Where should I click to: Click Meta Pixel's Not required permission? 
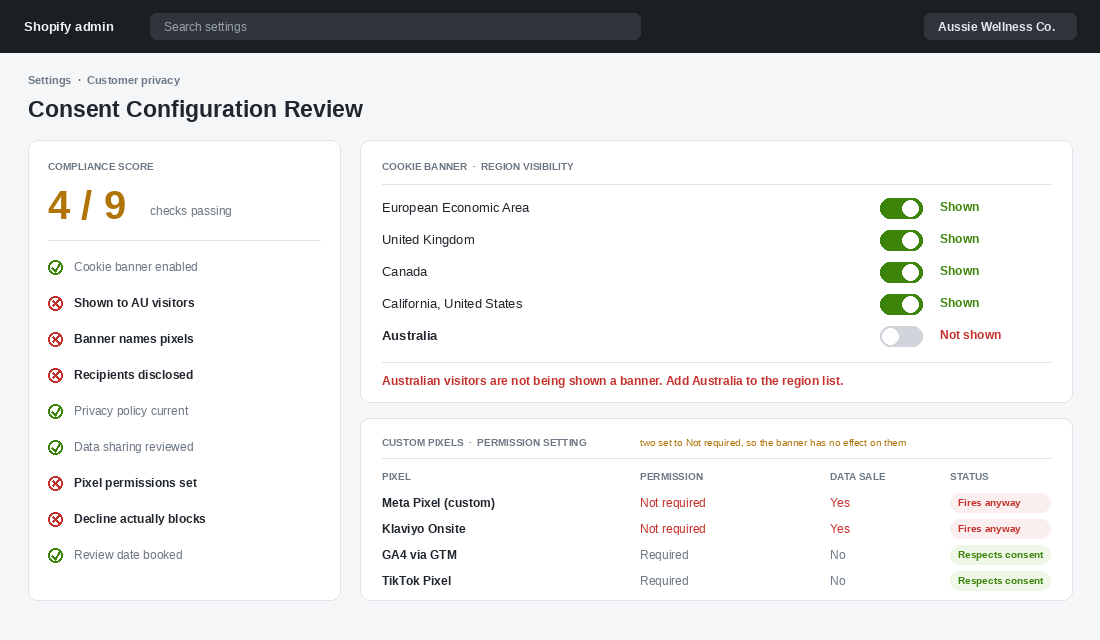(x=673, y=502)
